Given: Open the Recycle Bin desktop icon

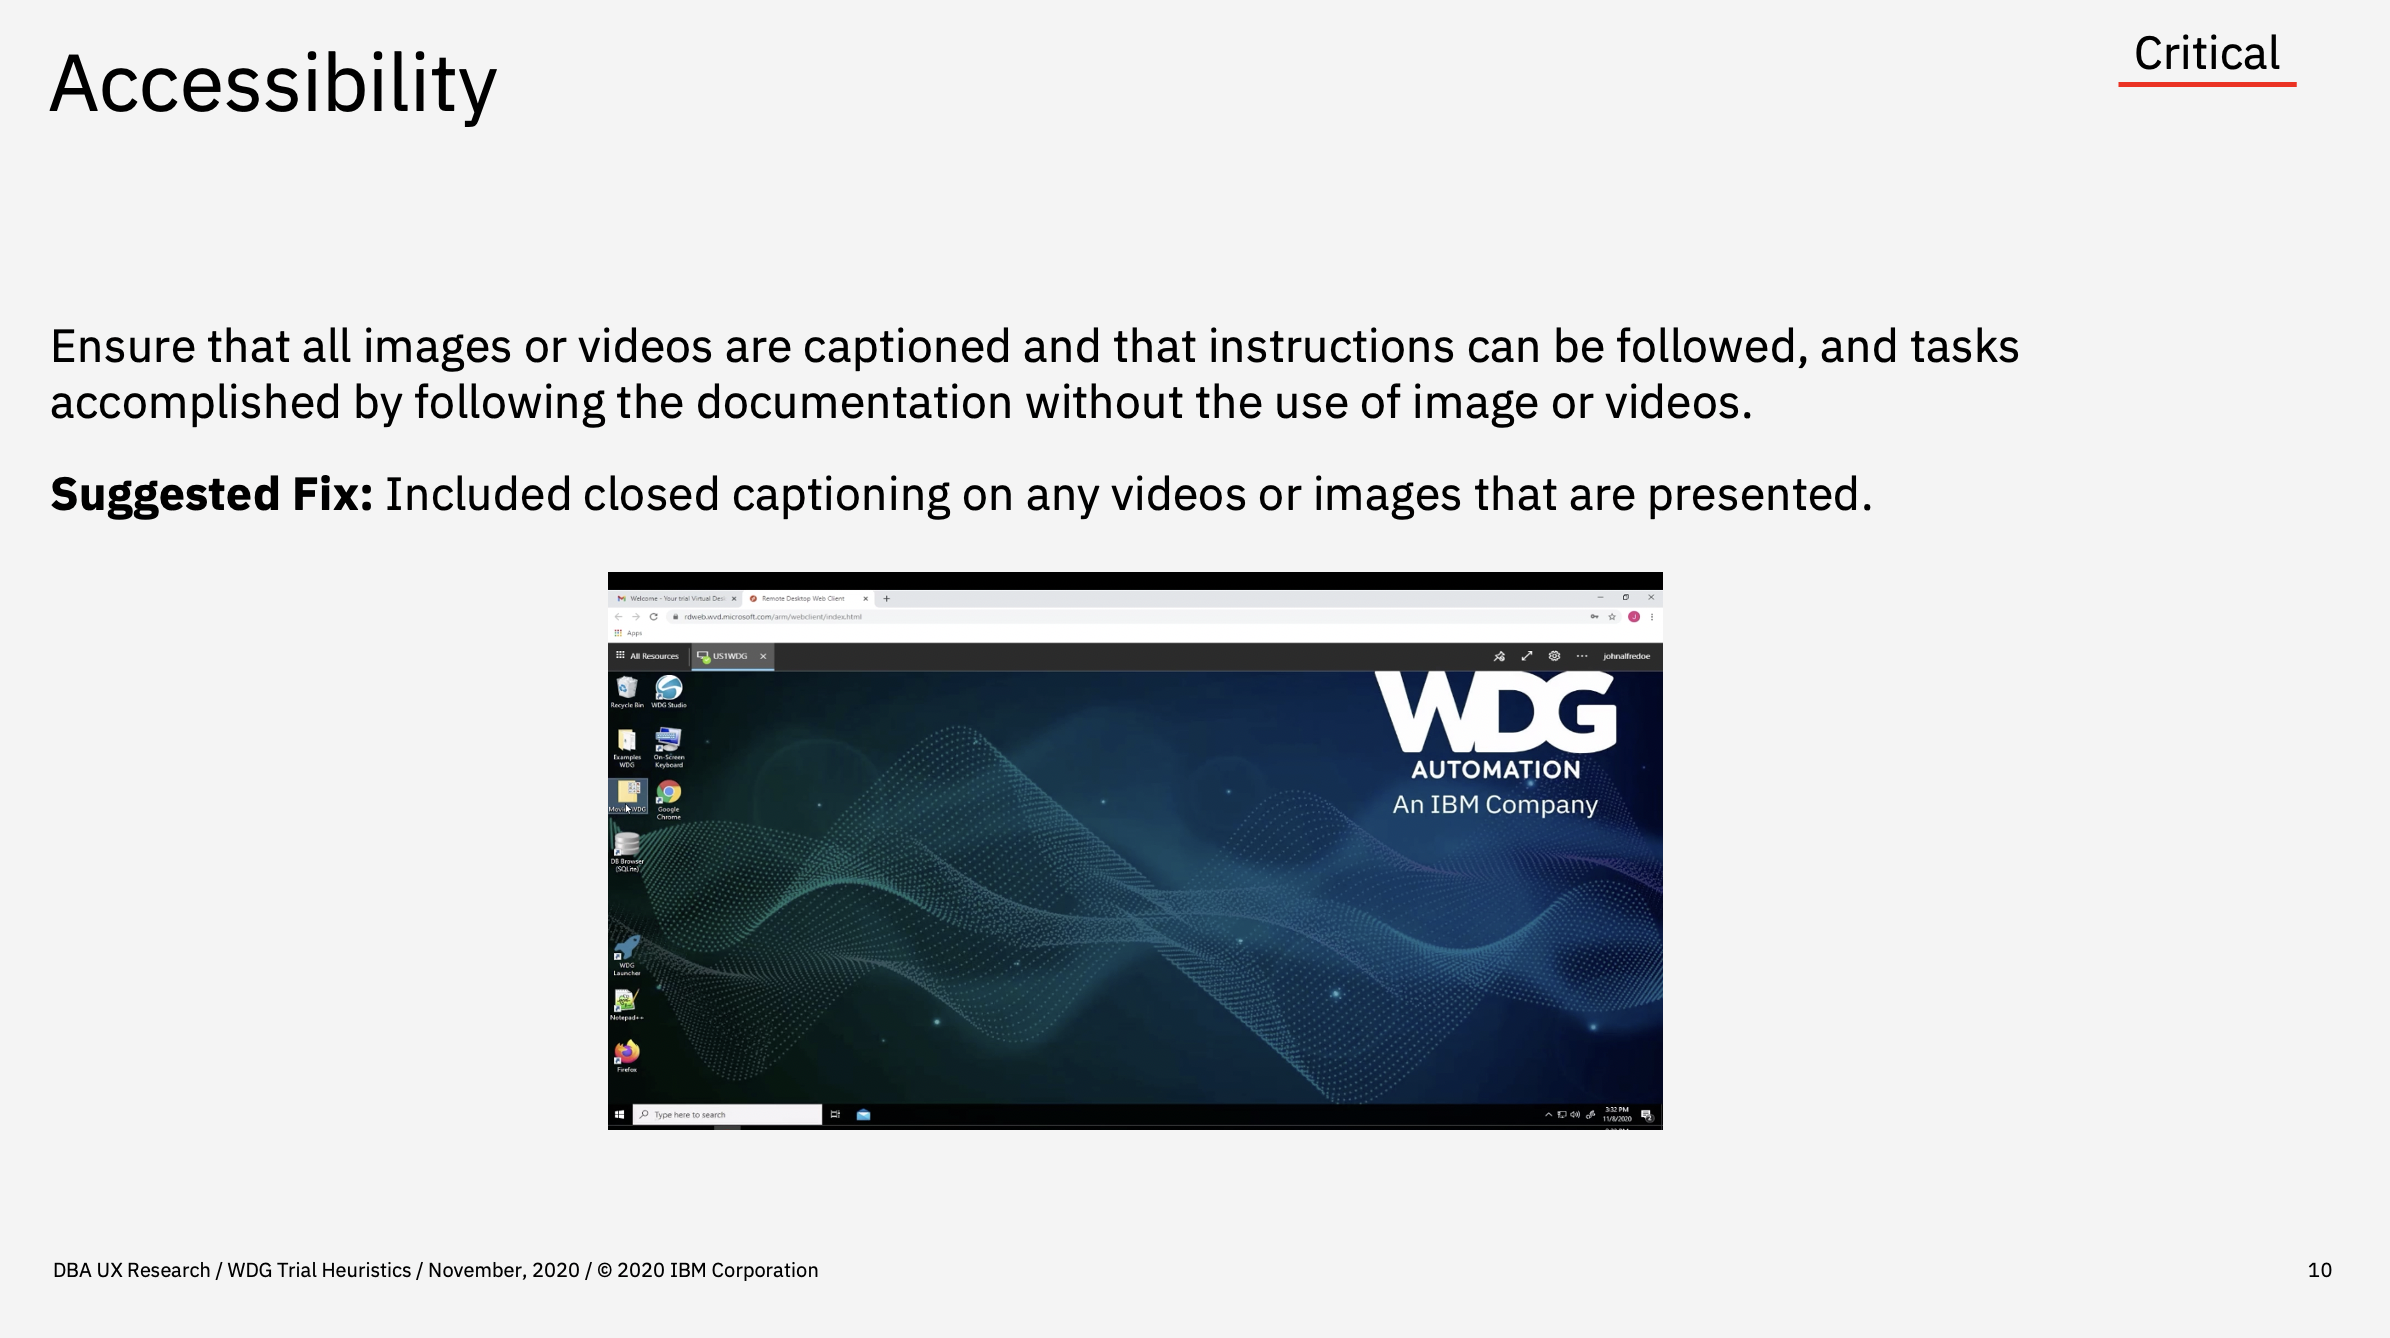Looking at the screenshot, I should (x=627, y=691).
